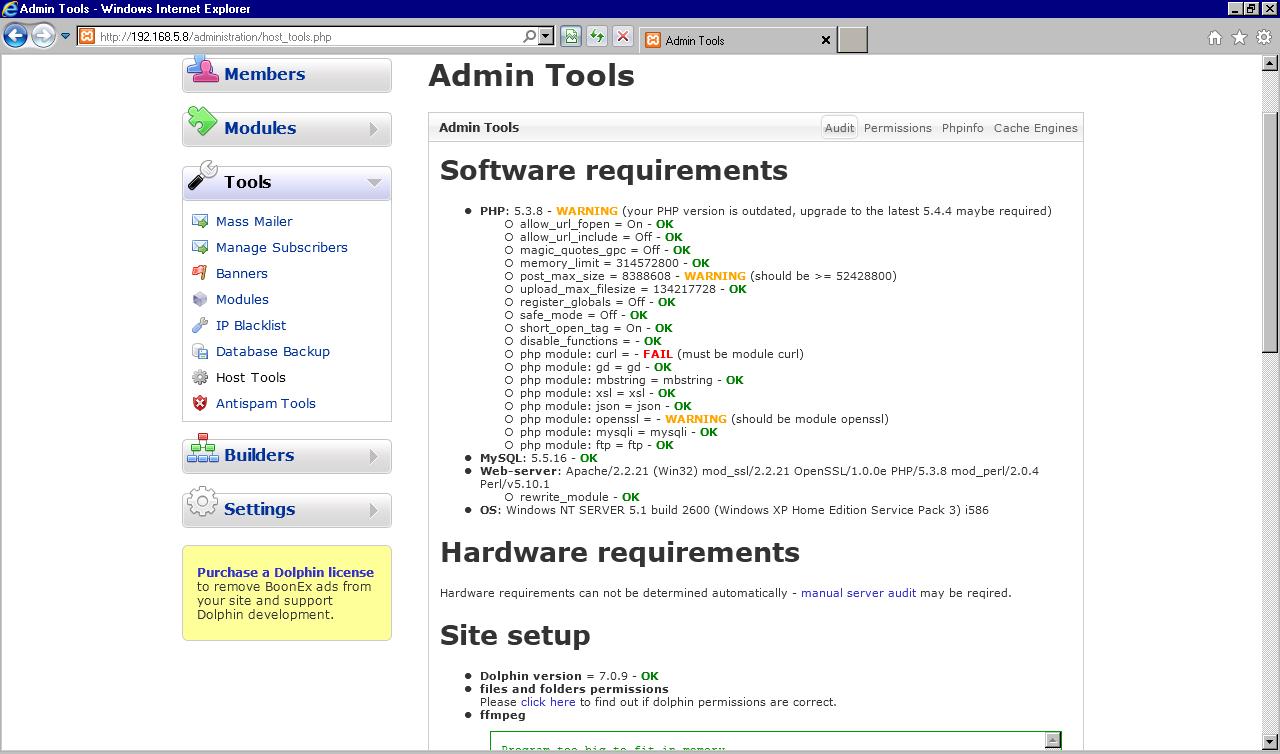
Task: Click the Antispam Tools shield icon
Action: (200, 403)
